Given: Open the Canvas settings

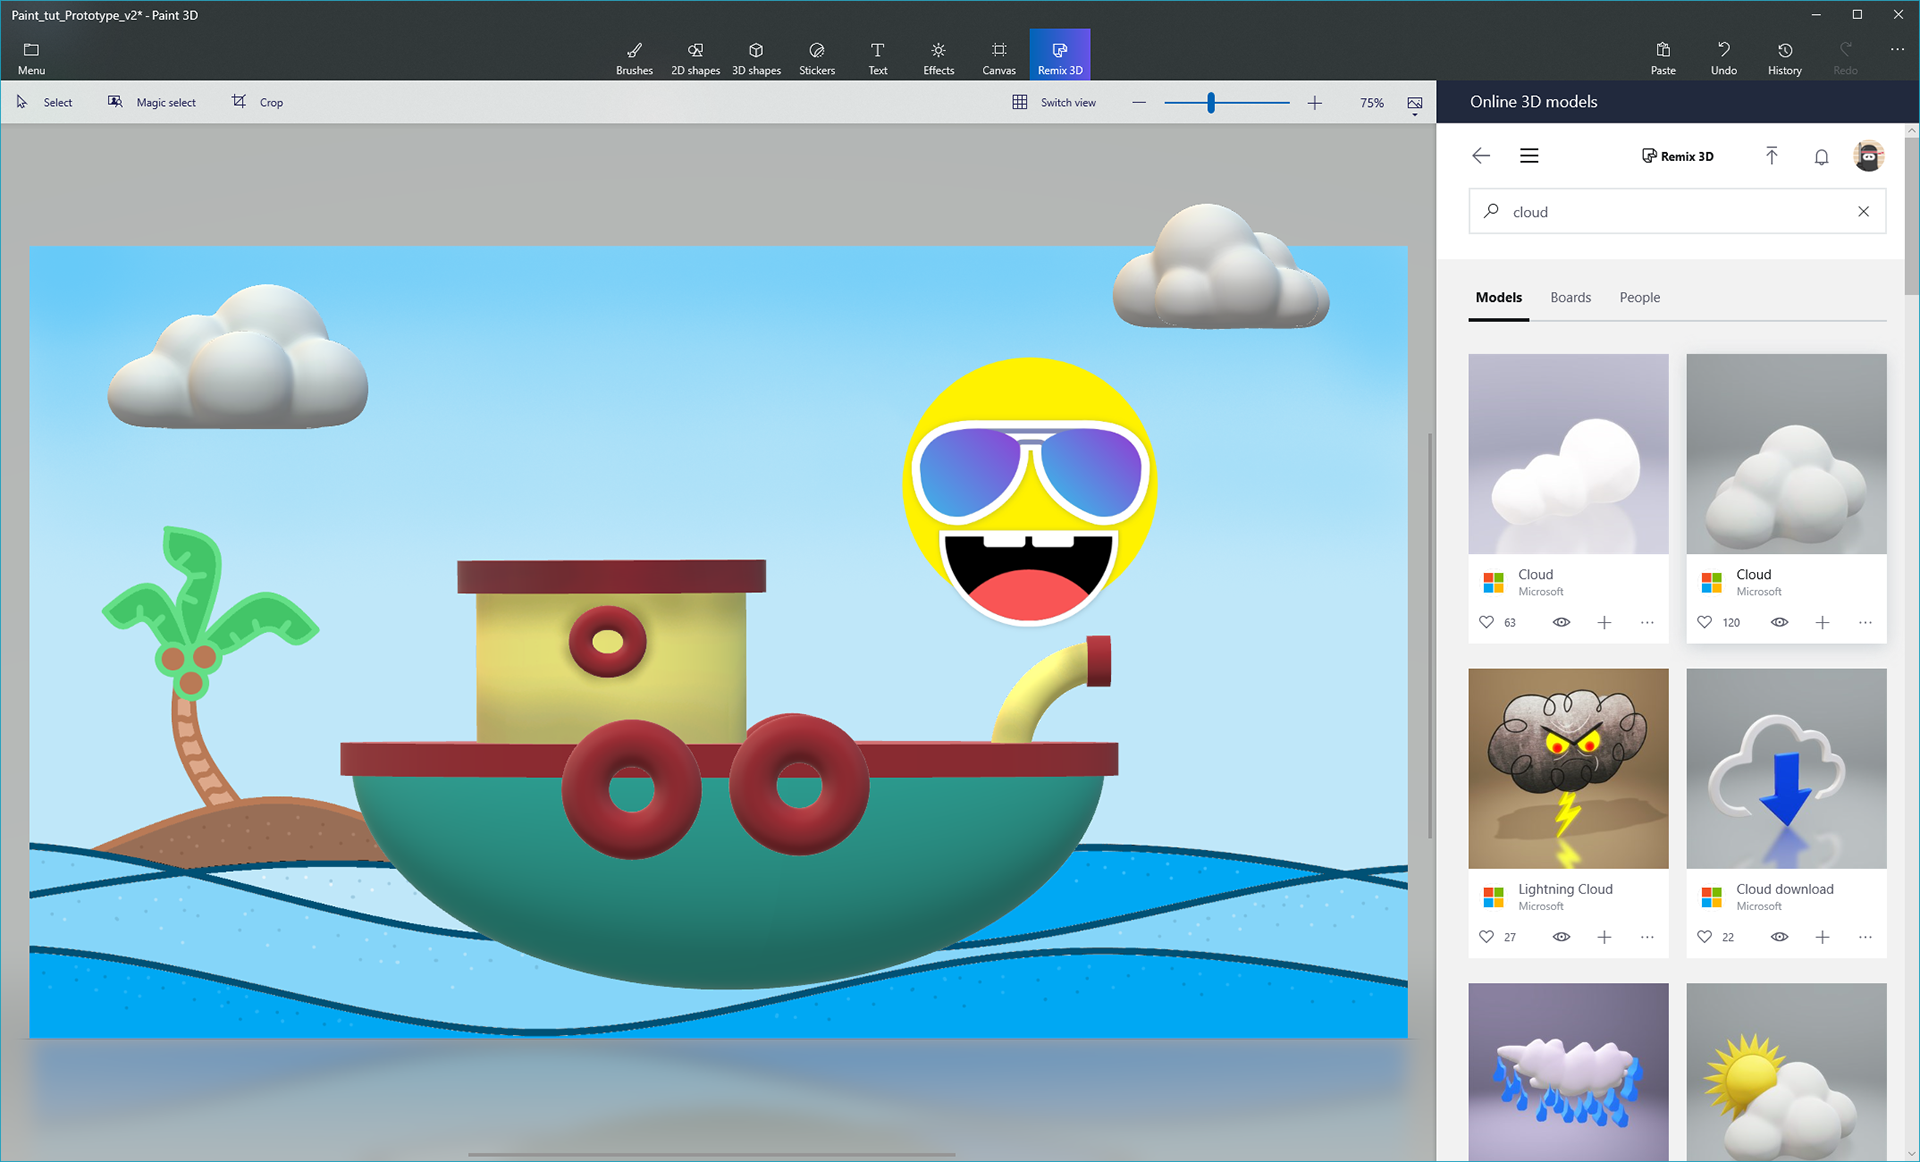Looking at the screenshot, I should tap(998, 57).
